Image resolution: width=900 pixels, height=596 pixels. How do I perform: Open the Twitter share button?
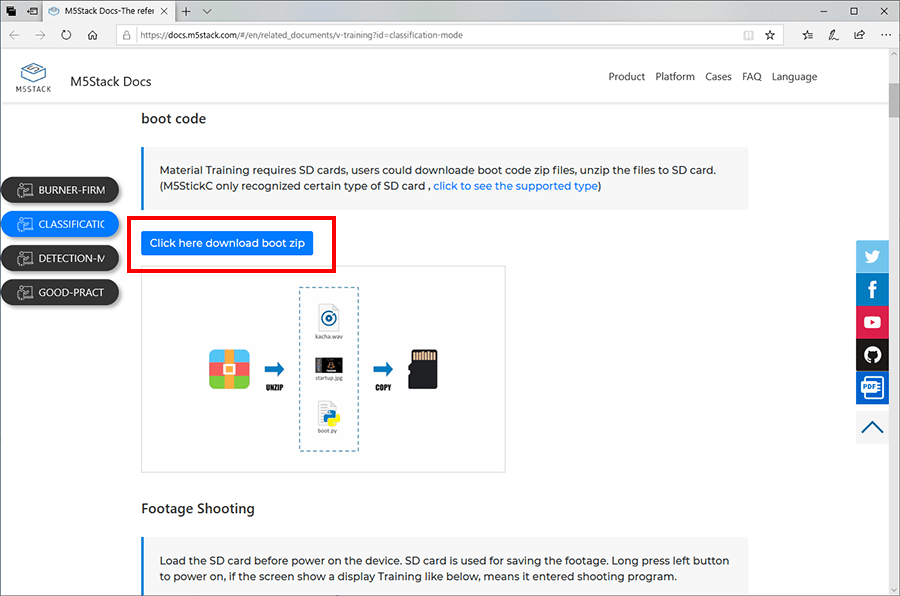tap(872, 256)
